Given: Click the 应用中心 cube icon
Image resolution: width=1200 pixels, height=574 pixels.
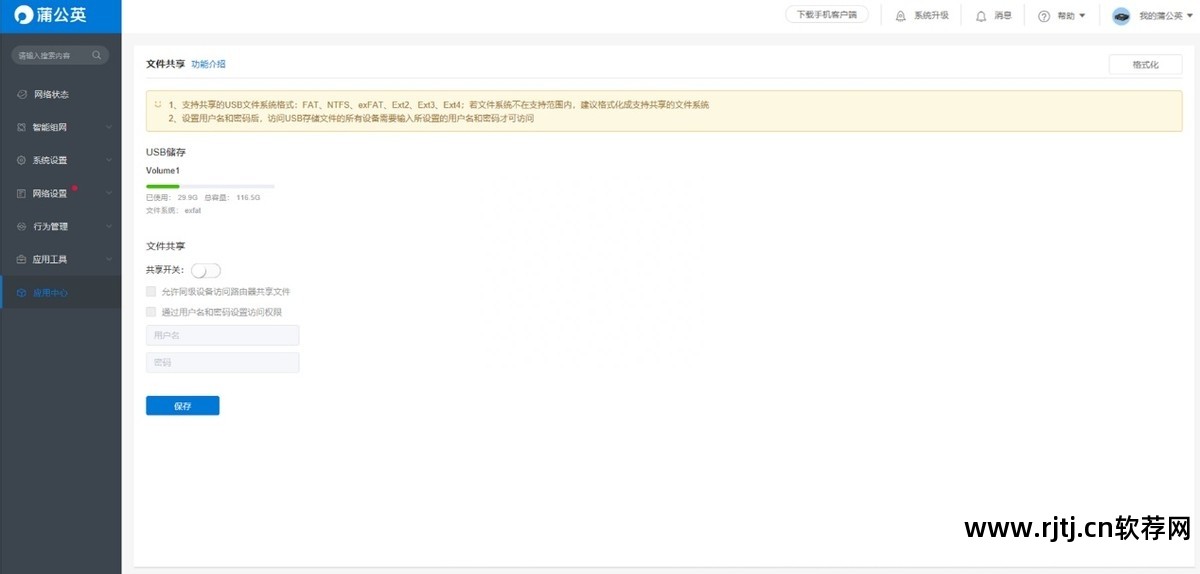Looking at the screenshot, I should tap(22, 292).
